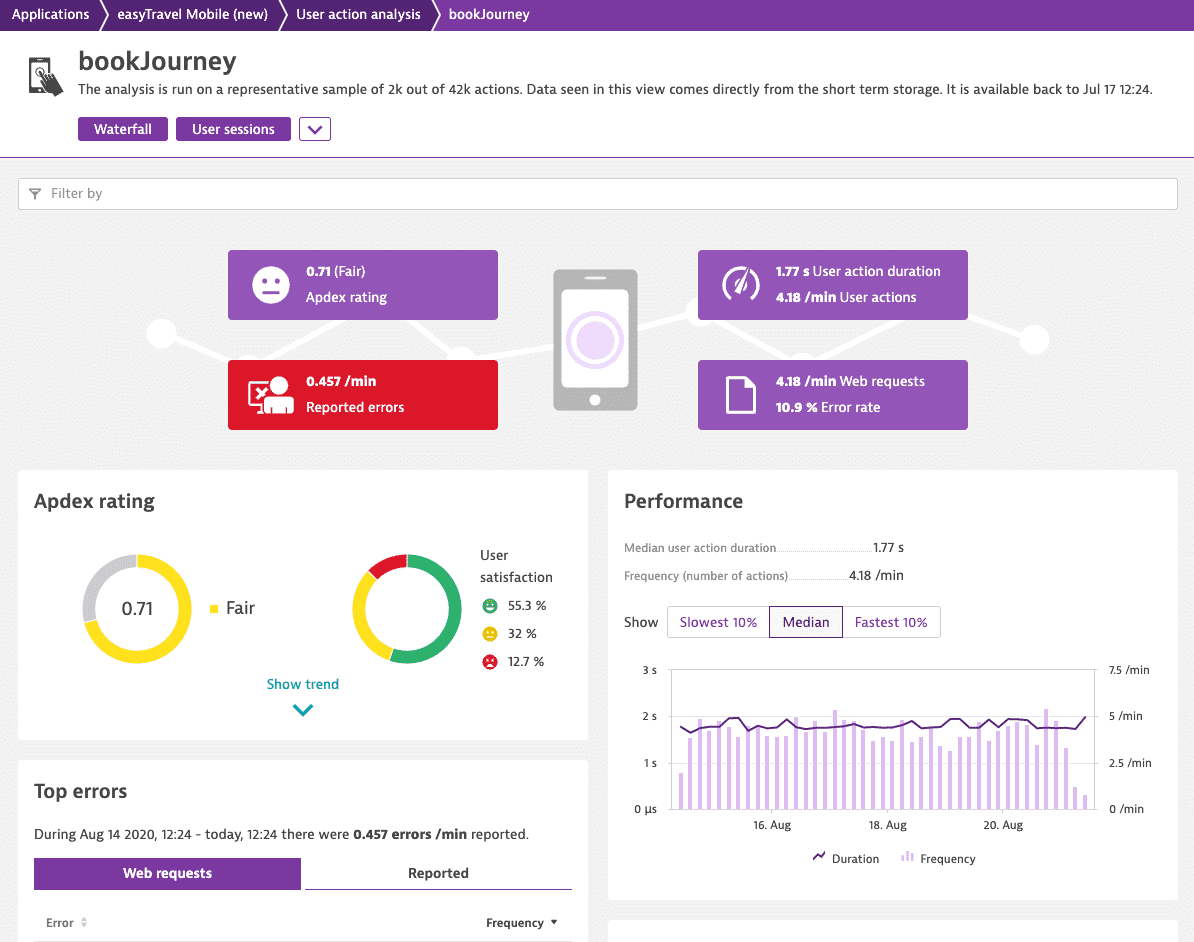The height and width of the screenshot is (942, 1194).
Task: Switch to the Reported errors tab
Action: point(438,873)
